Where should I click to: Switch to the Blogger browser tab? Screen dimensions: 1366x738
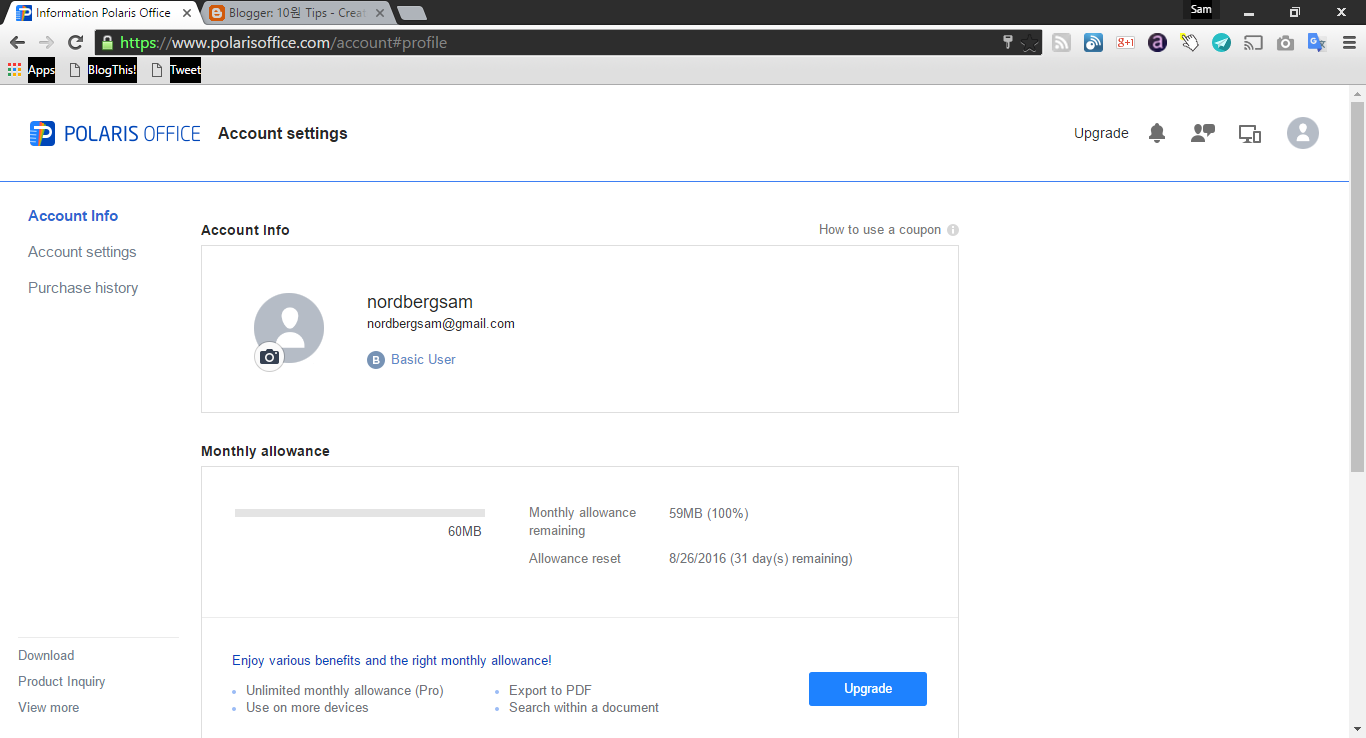point(290,13)
